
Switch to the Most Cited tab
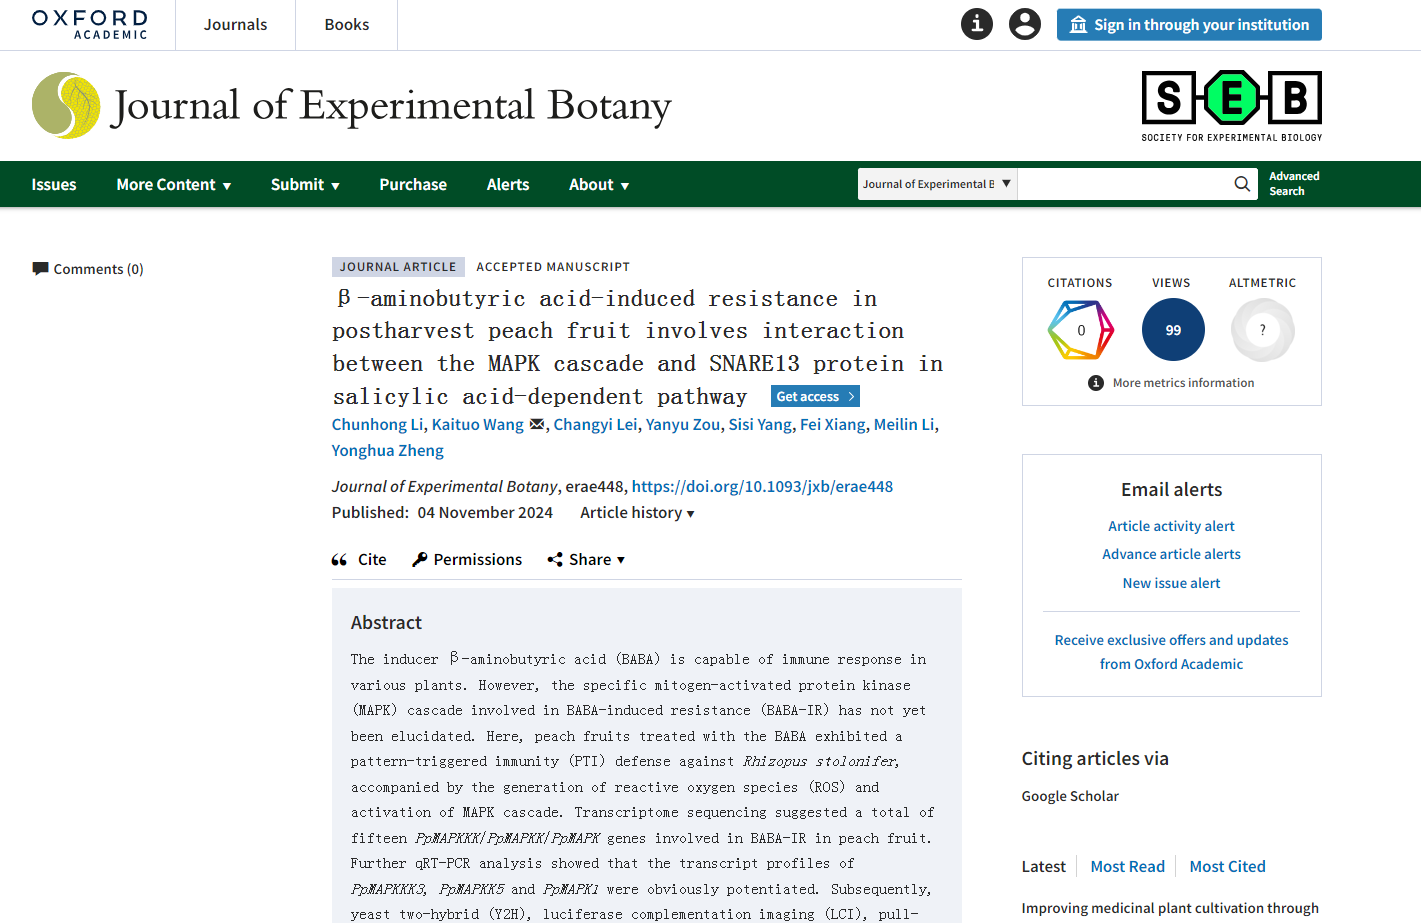pos(1227,867)
